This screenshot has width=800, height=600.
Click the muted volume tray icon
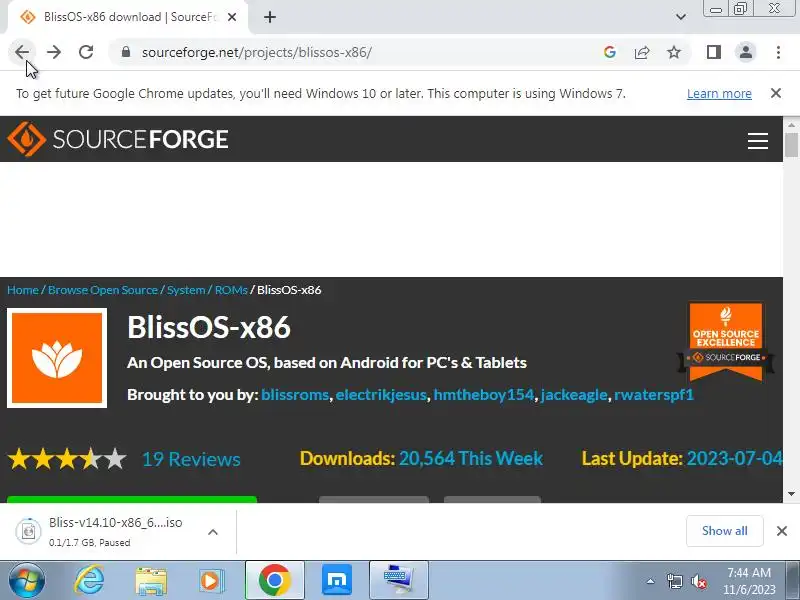tap(698, 581)
